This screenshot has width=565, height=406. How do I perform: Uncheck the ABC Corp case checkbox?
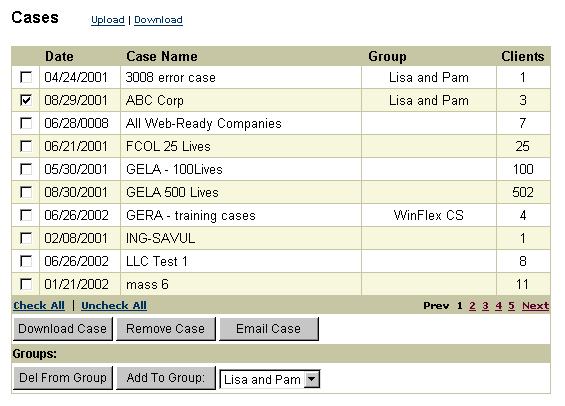pyautogui.click(x=26, y=100)
